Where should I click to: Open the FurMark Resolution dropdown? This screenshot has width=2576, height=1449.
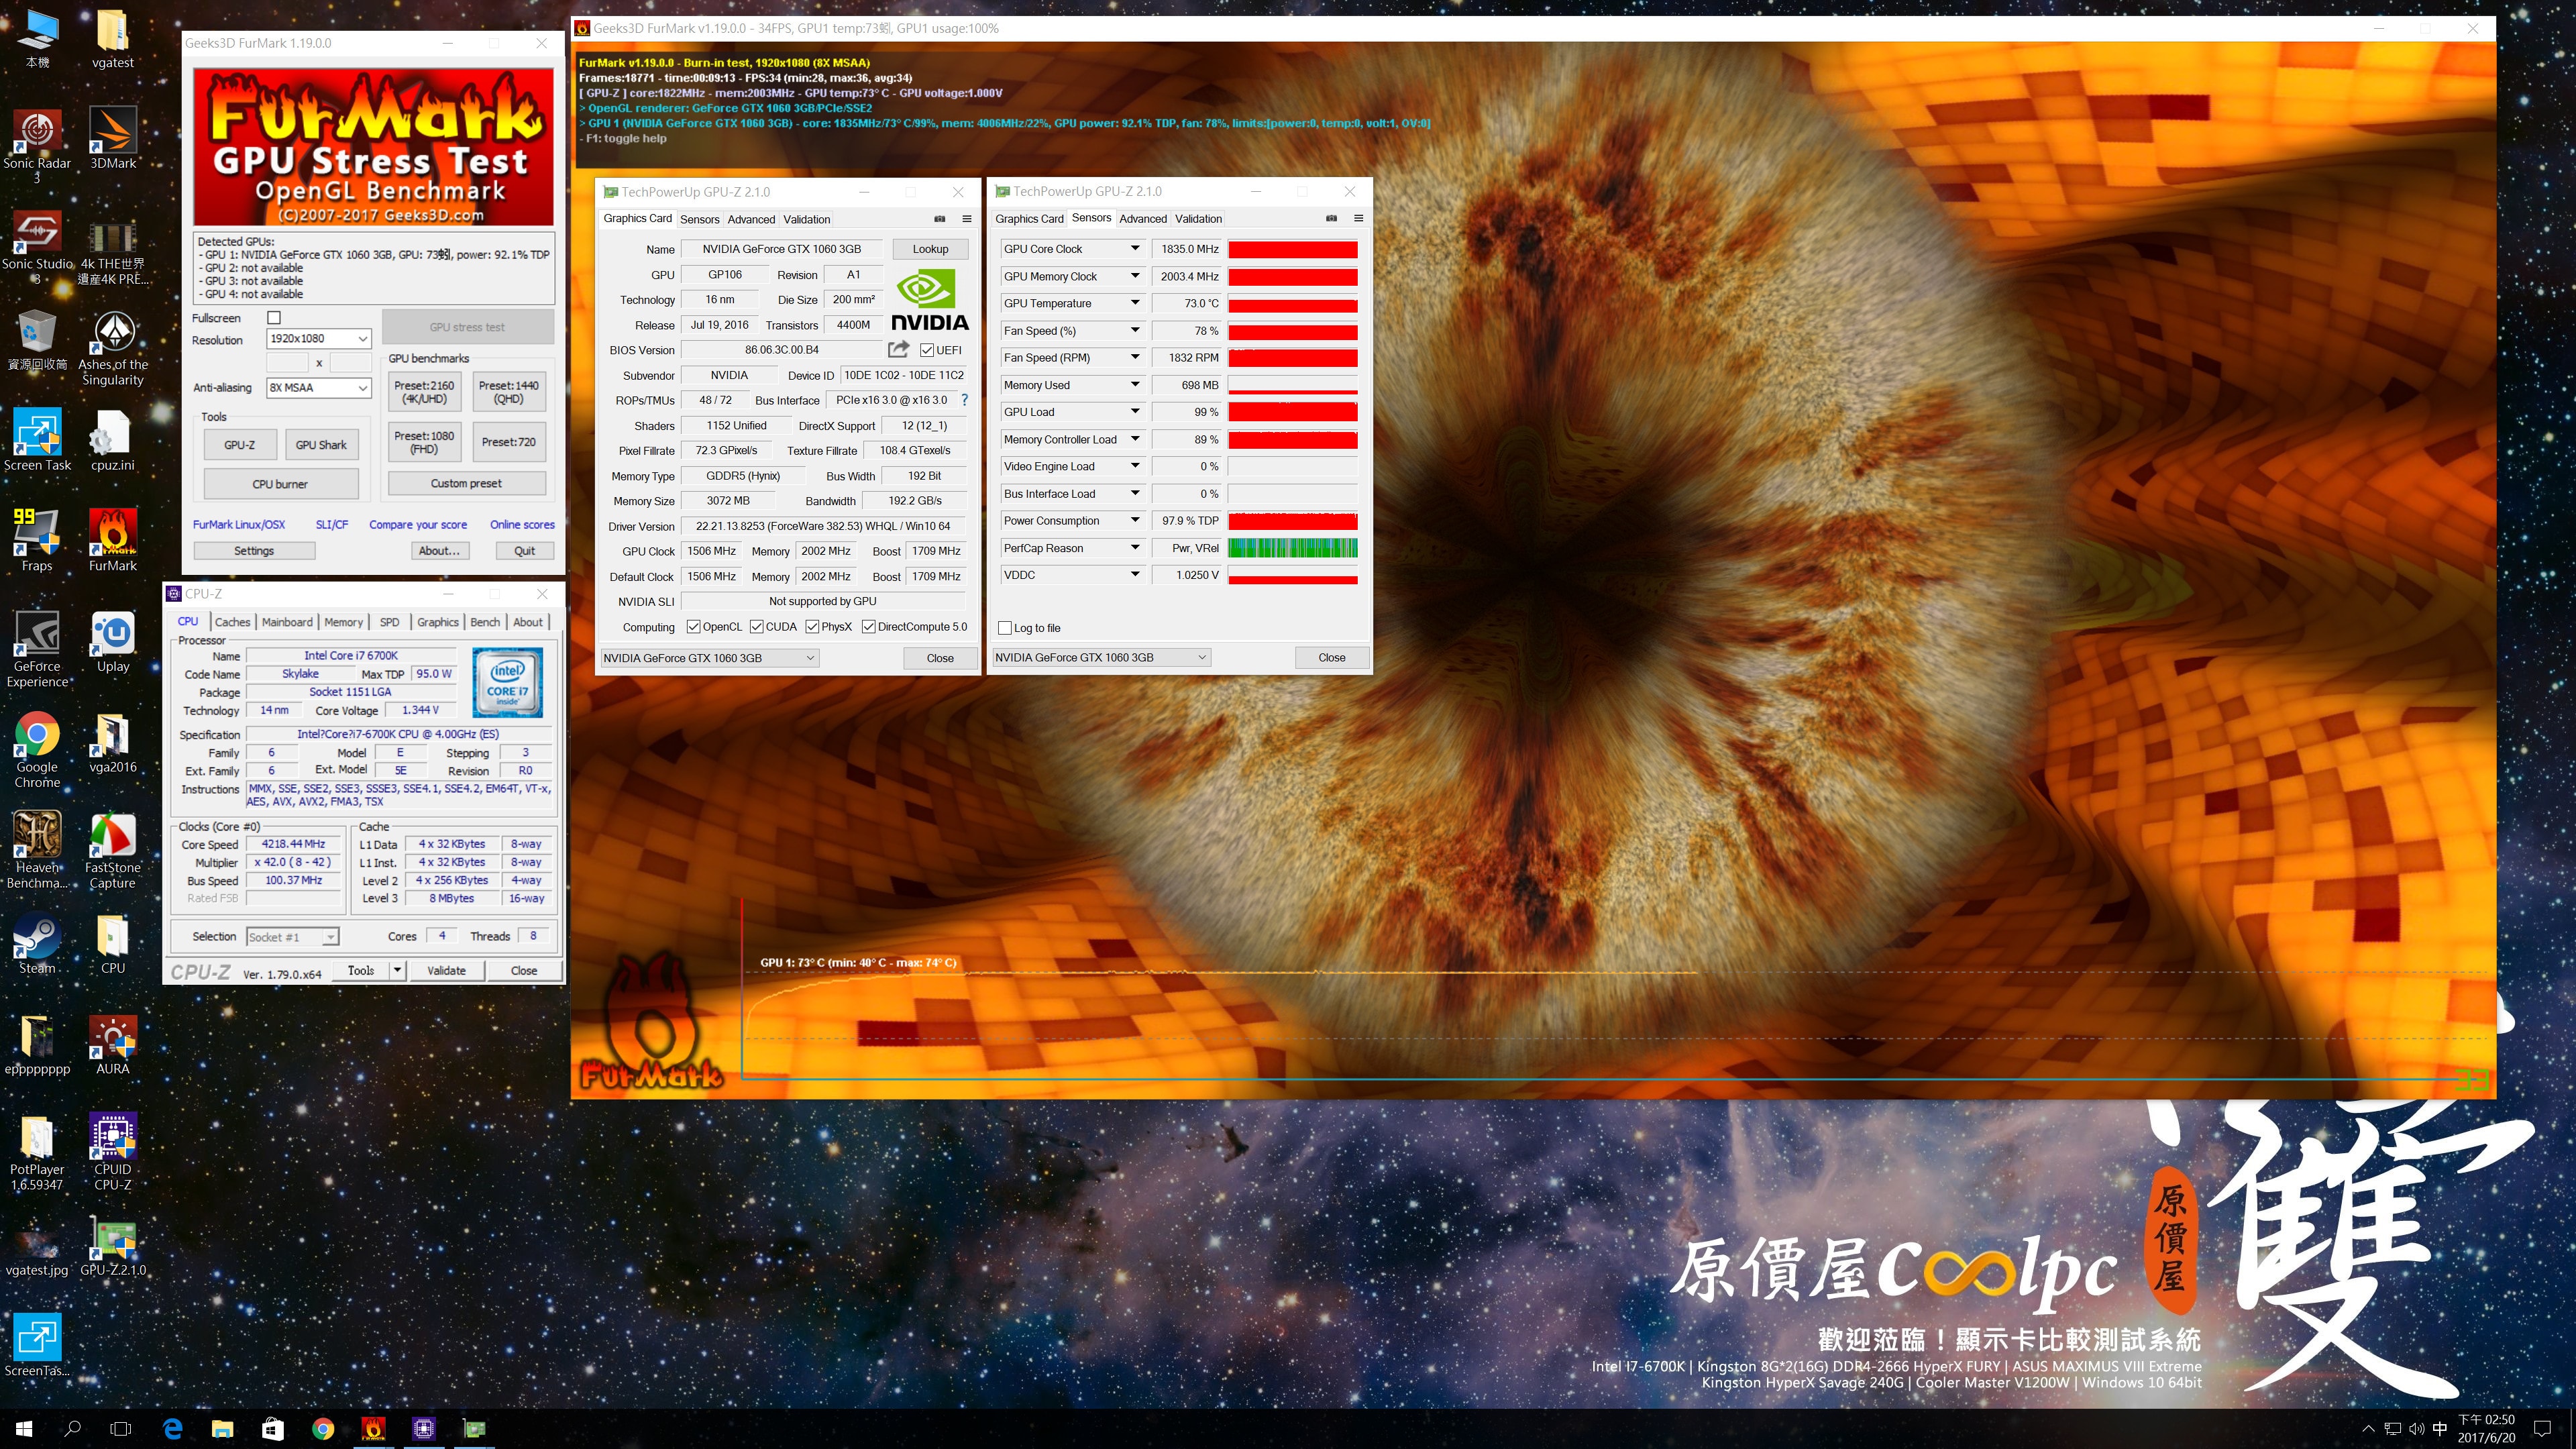319,339
